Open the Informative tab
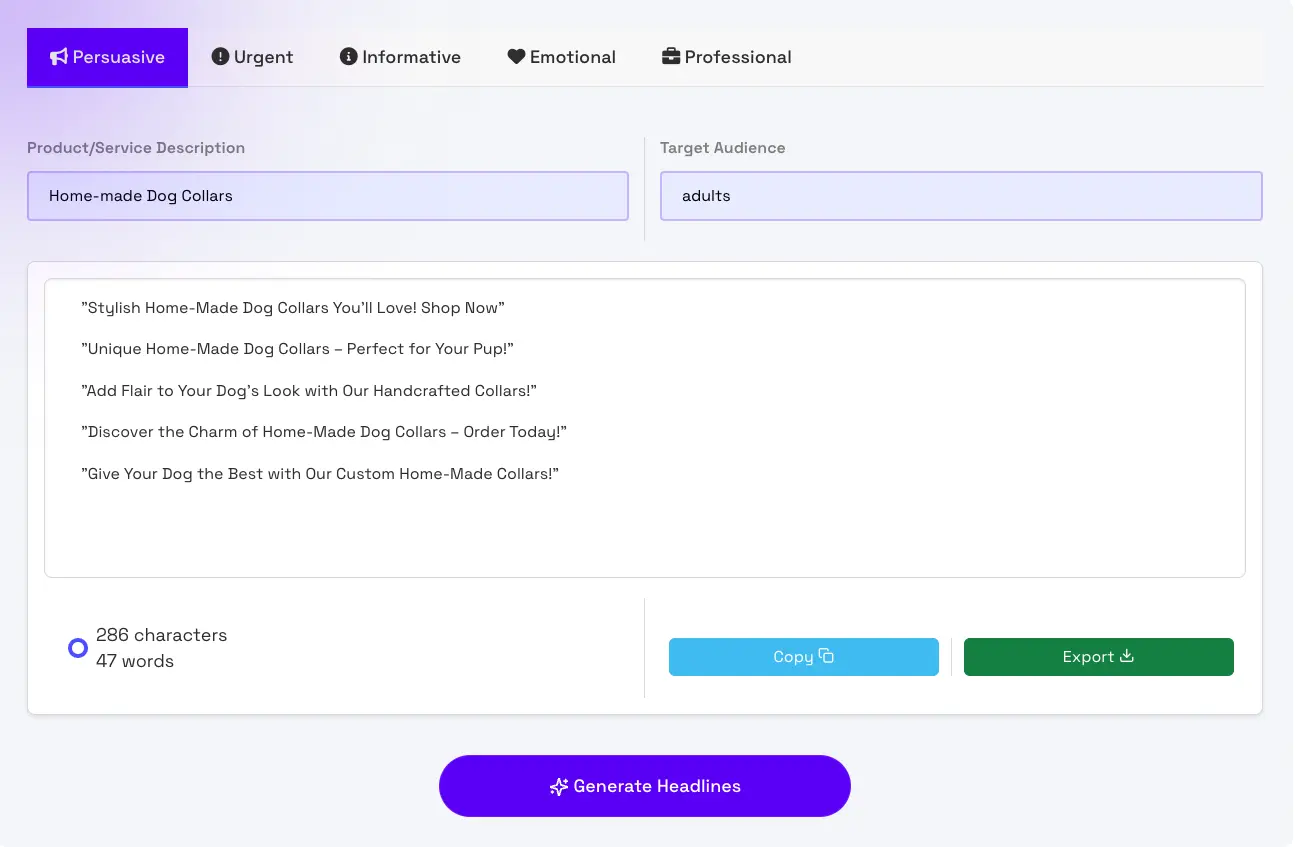Viewport: 1295px width, 847px height. (400, 57)
